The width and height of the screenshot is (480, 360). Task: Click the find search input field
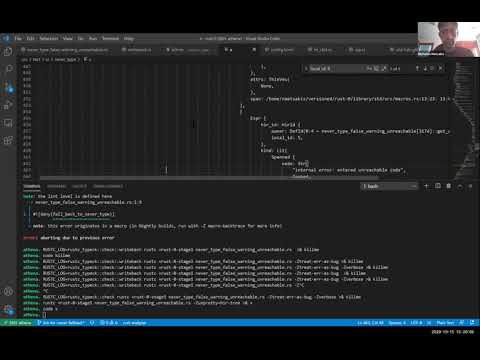coord(337,68)
